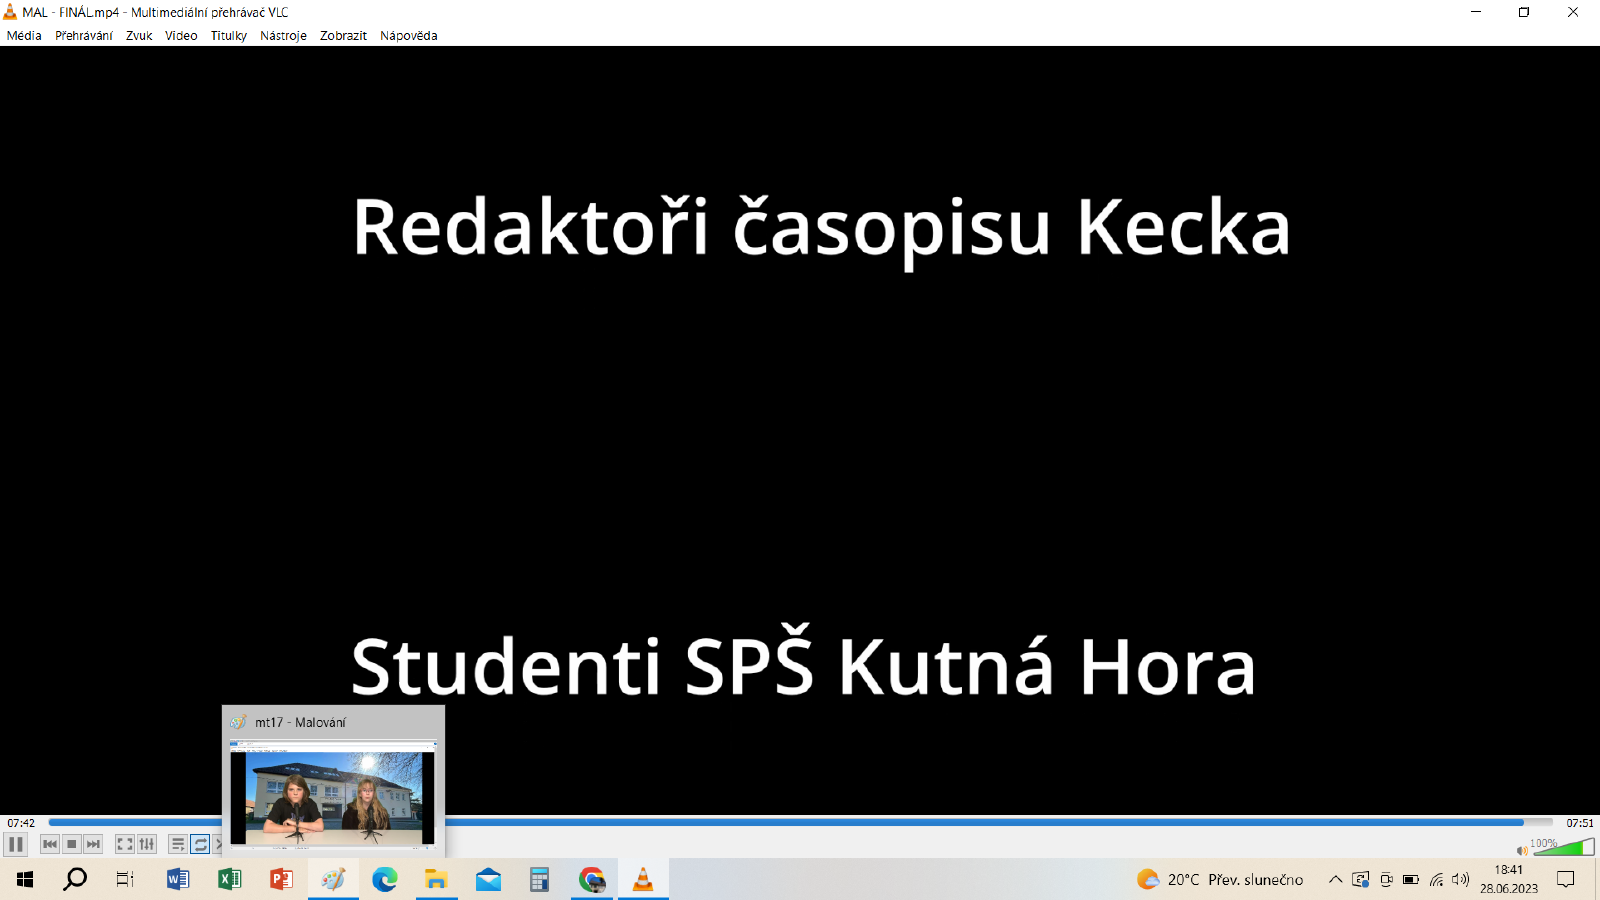Viewport: 1600px width, 900px height.
Task: Stop playback with the stop button
Action: 71,844
